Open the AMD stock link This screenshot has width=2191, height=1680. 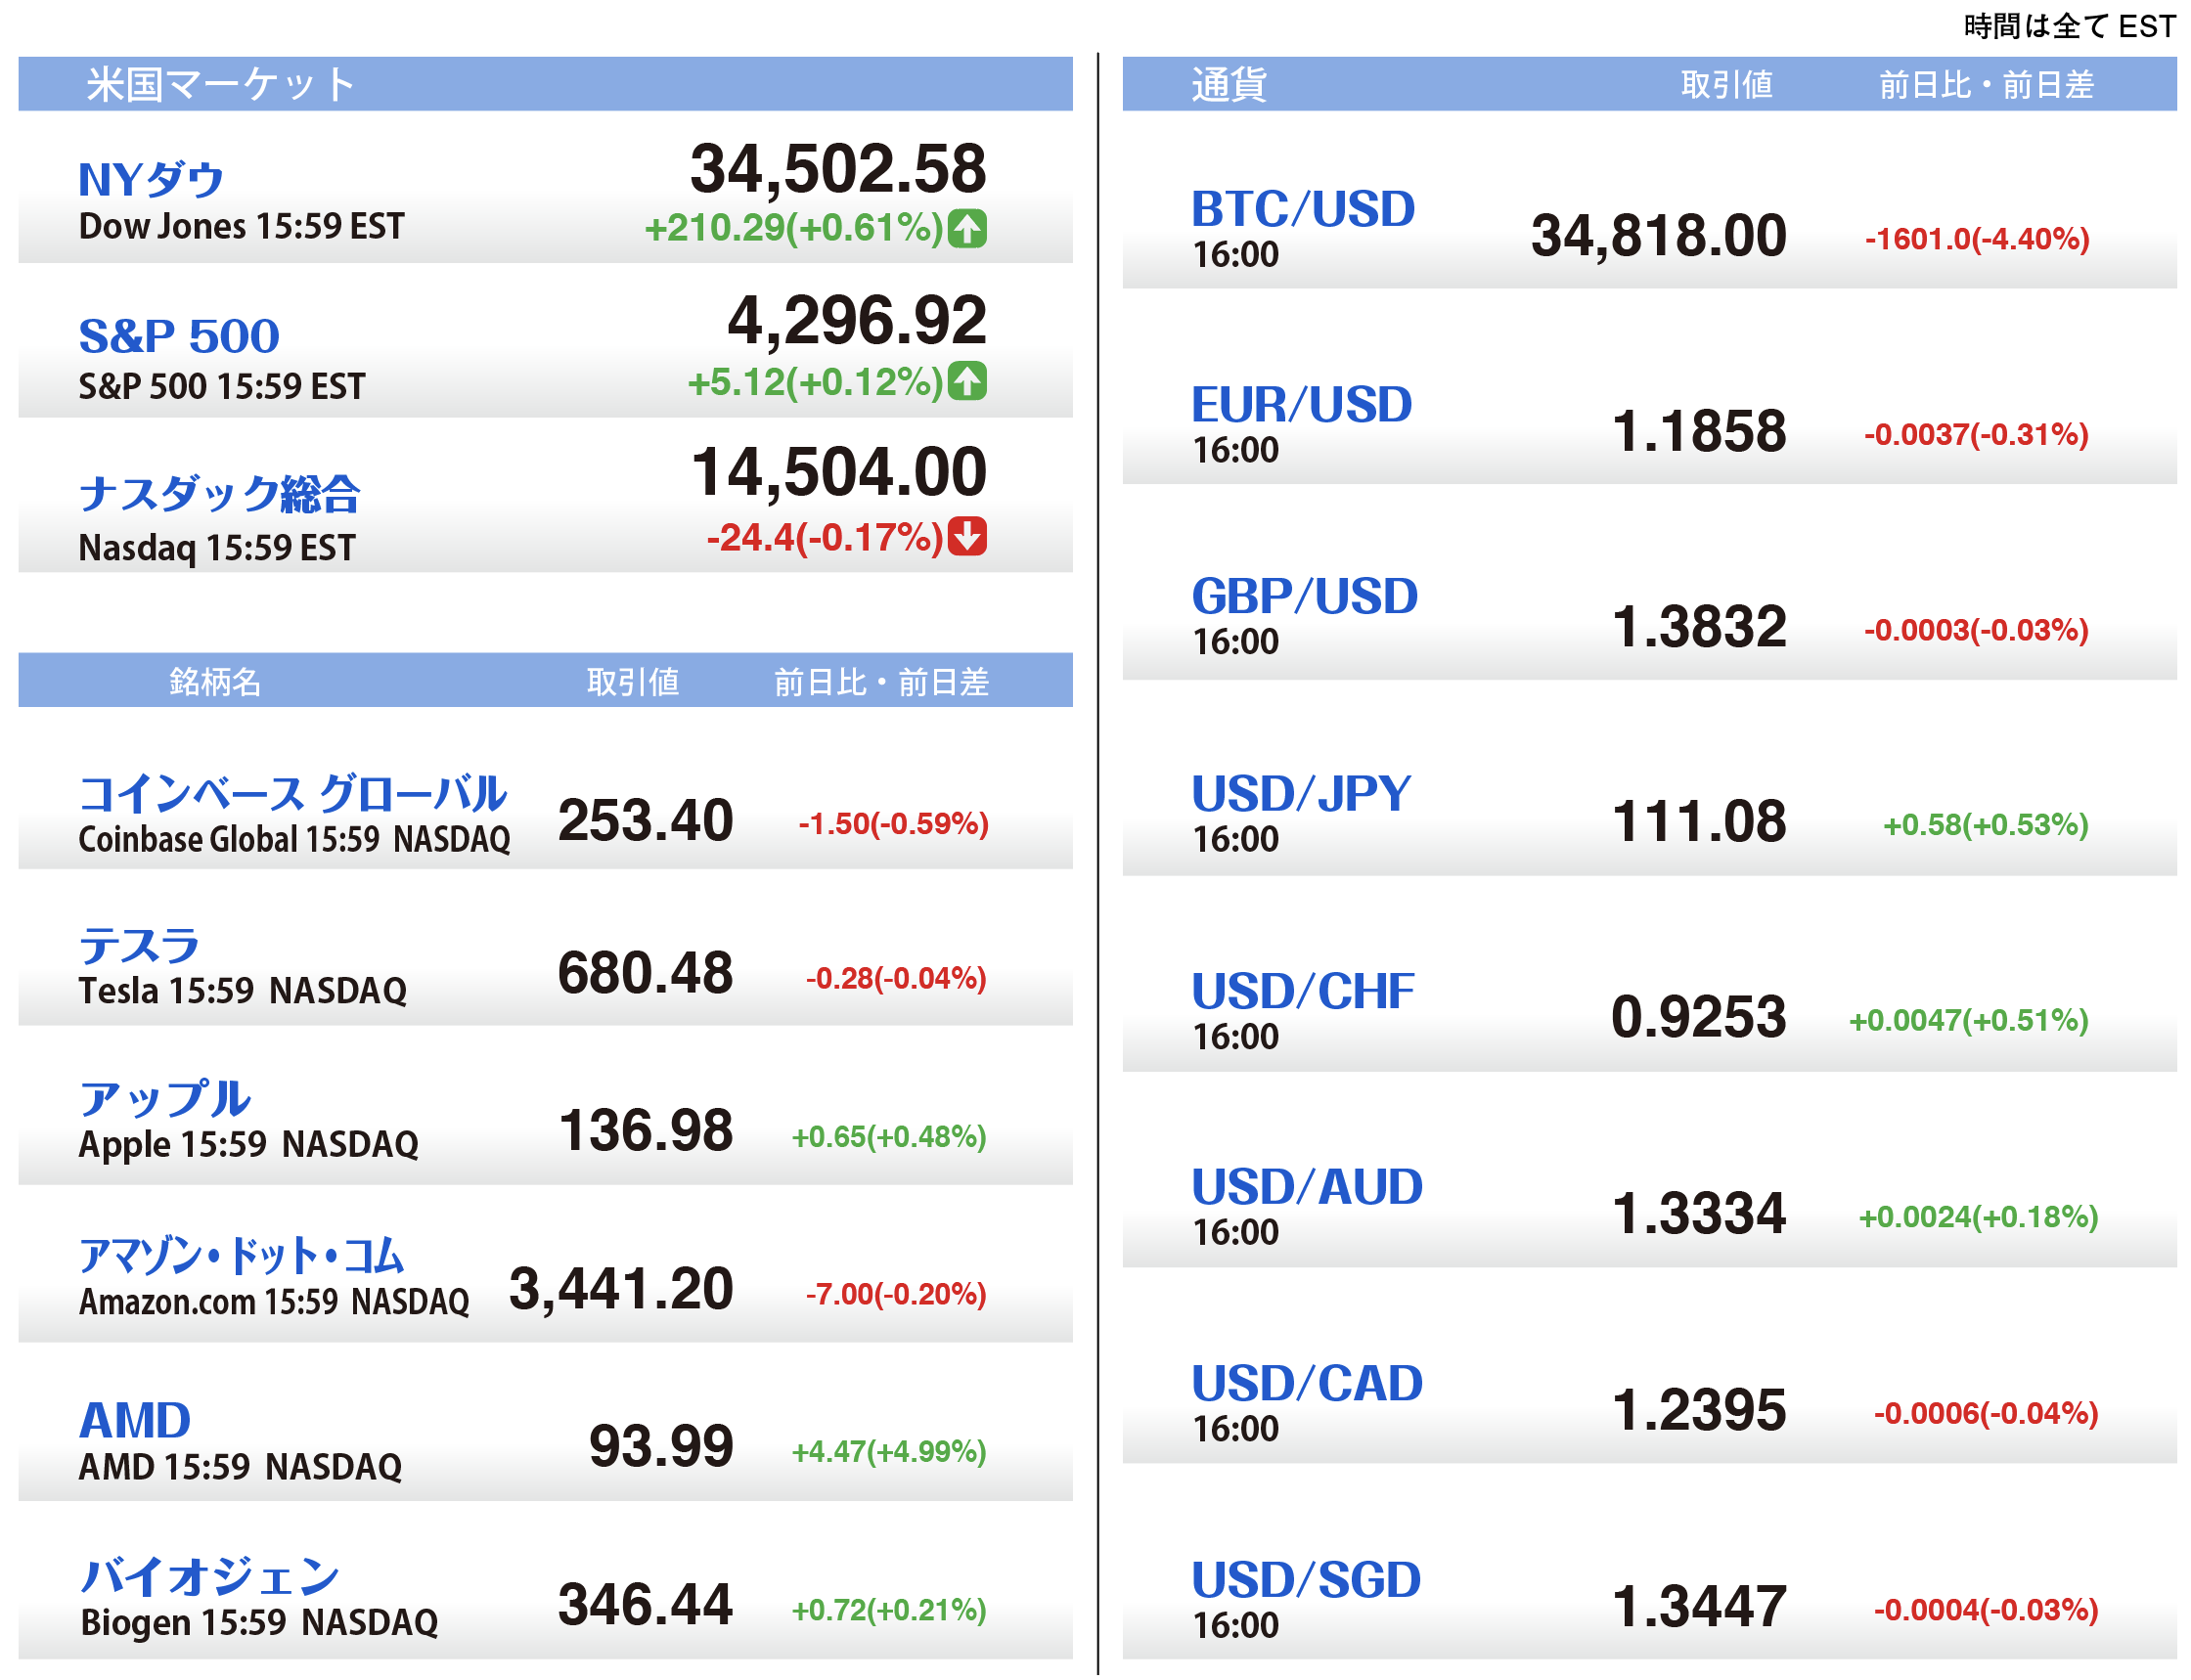pos(135,1421)
